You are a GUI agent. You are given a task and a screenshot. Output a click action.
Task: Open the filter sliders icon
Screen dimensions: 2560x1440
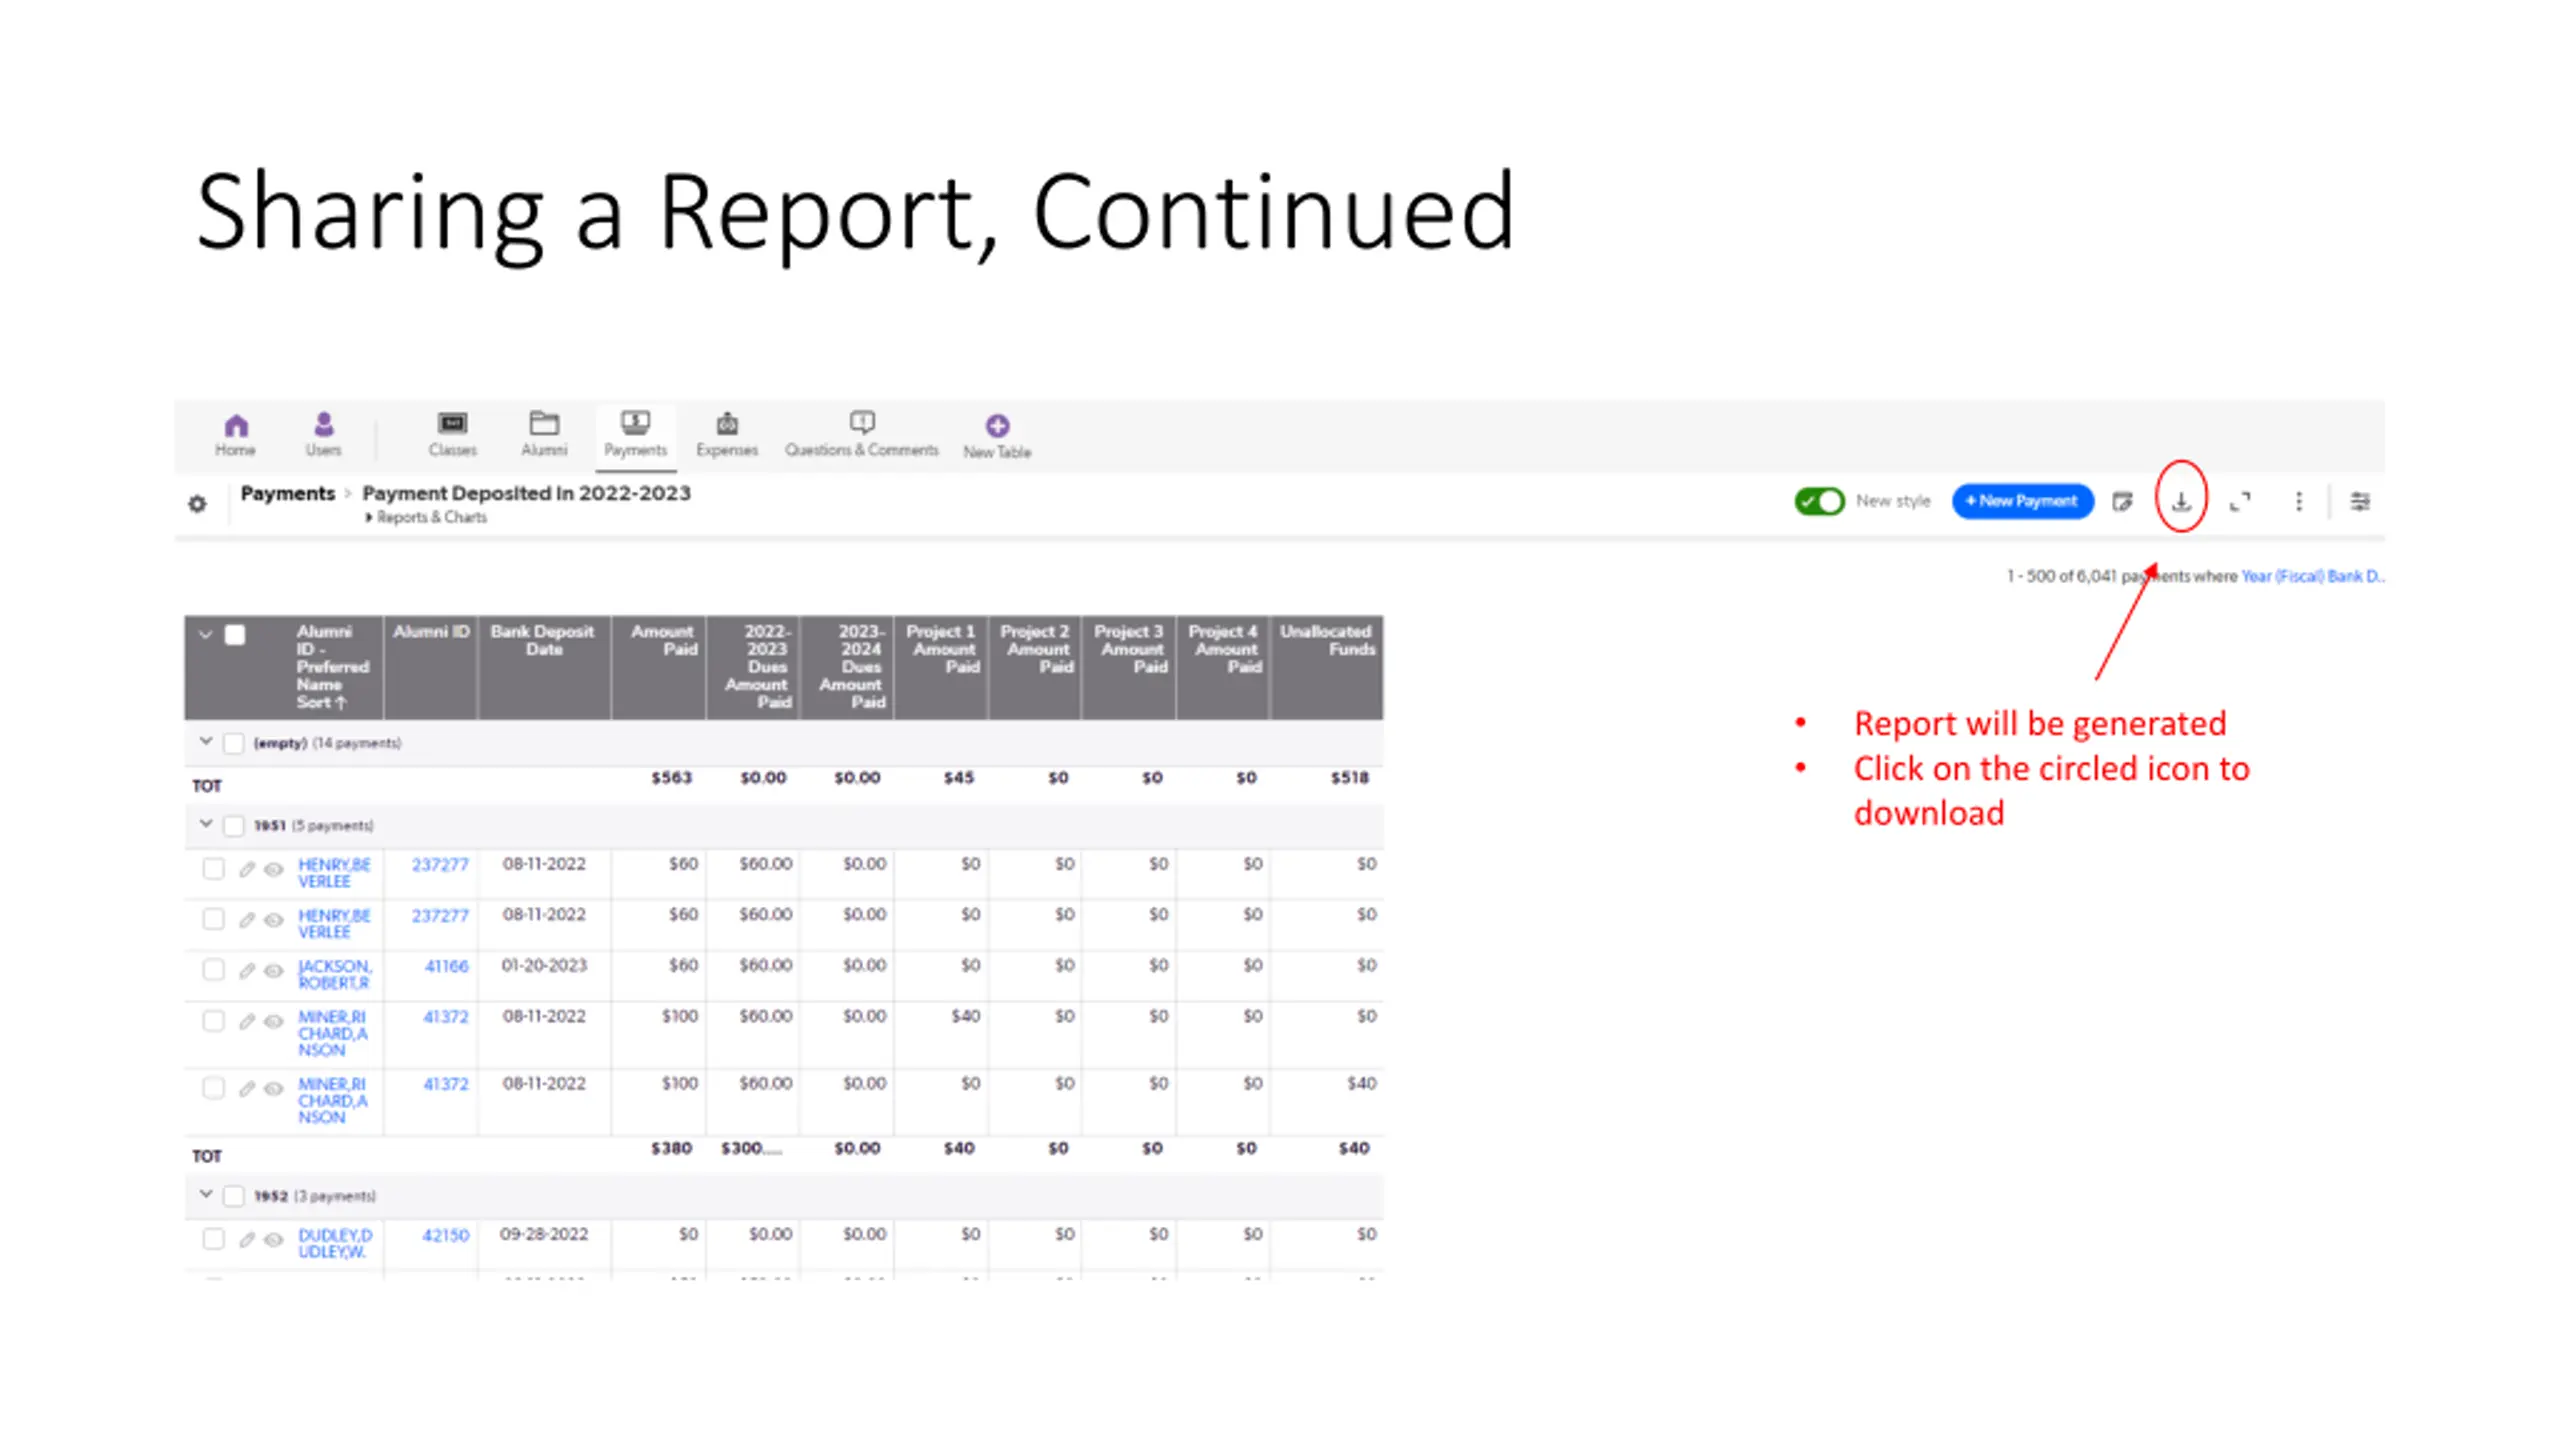tap(2360, 501)
